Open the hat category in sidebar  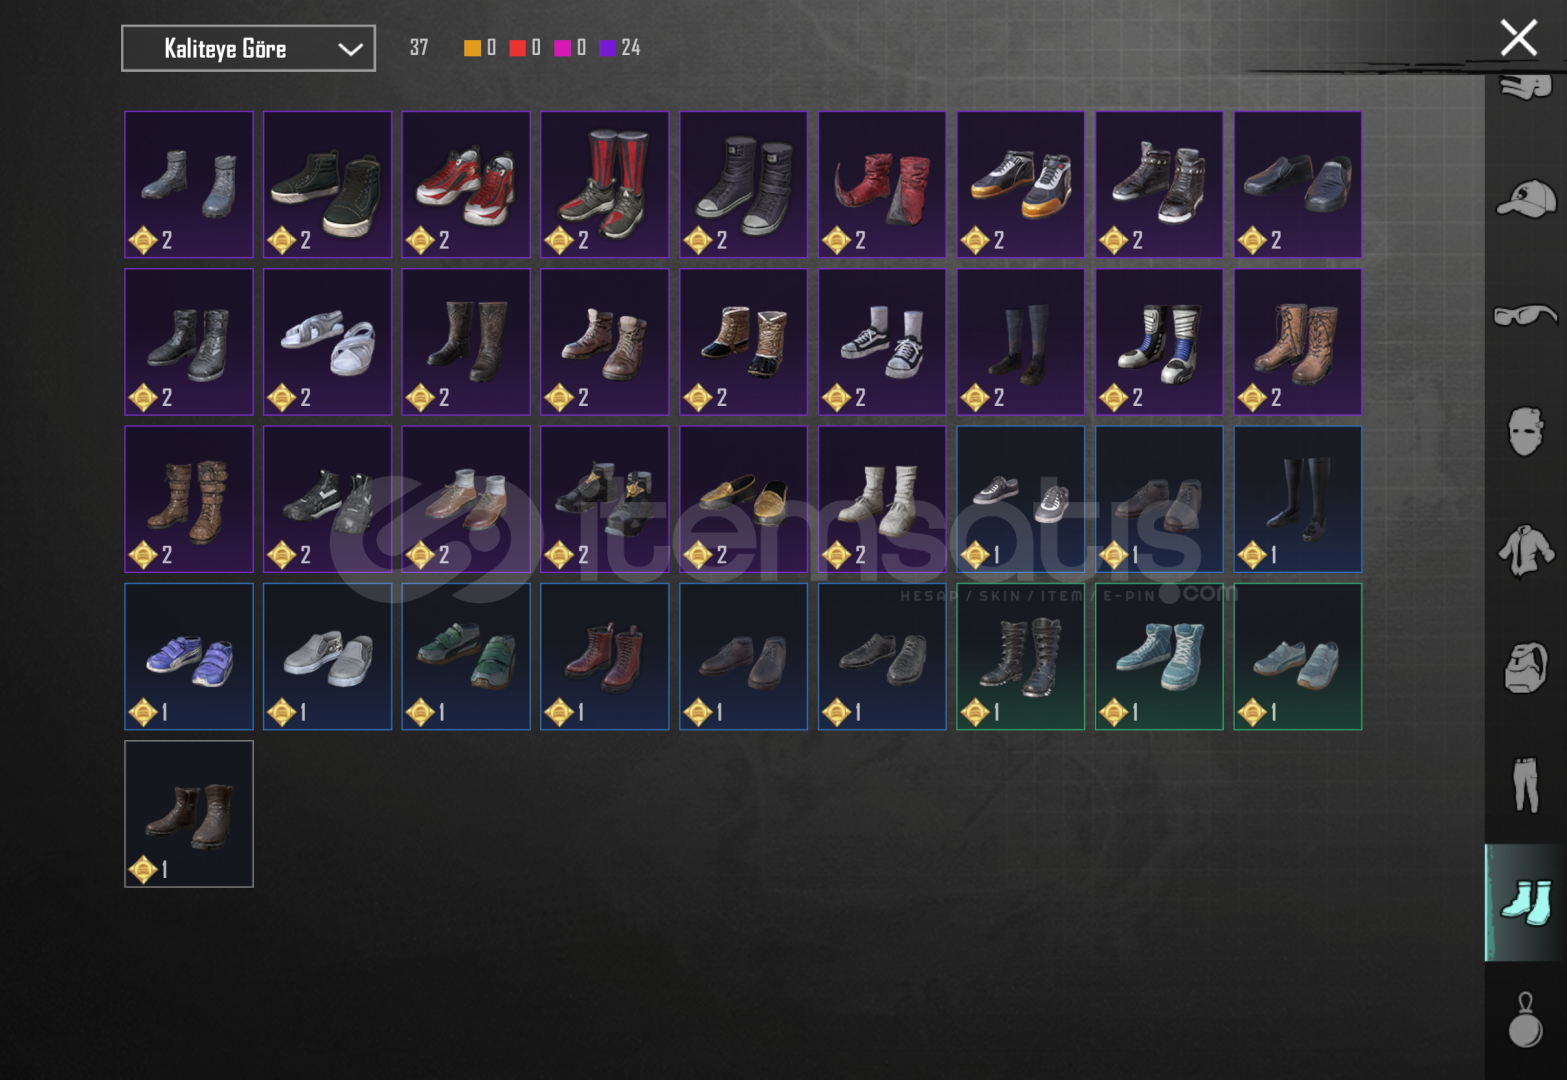(1525, 199)
